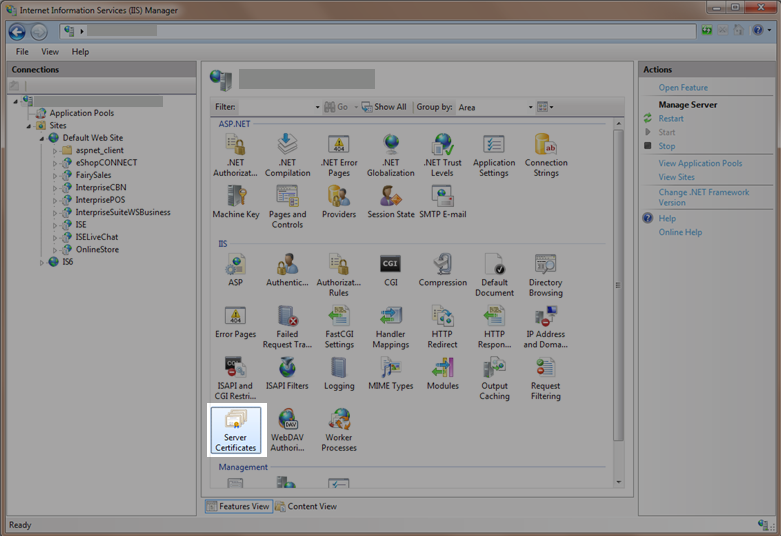Open the View menu

tap(50, 51)
